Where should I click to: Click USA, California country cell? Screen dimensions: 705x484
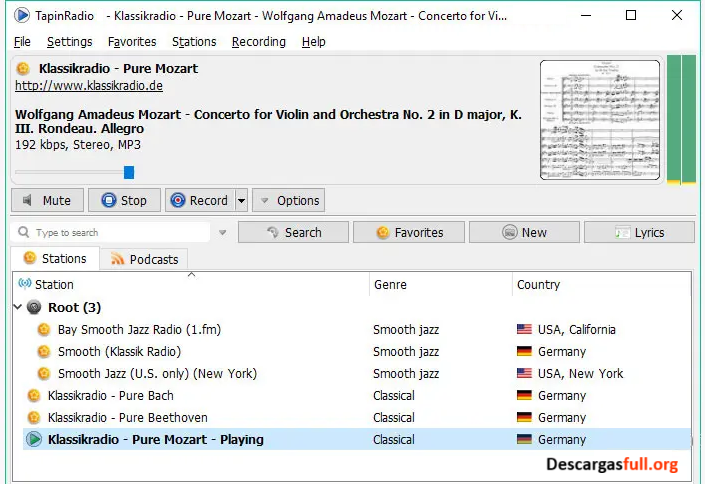[576, 330]
